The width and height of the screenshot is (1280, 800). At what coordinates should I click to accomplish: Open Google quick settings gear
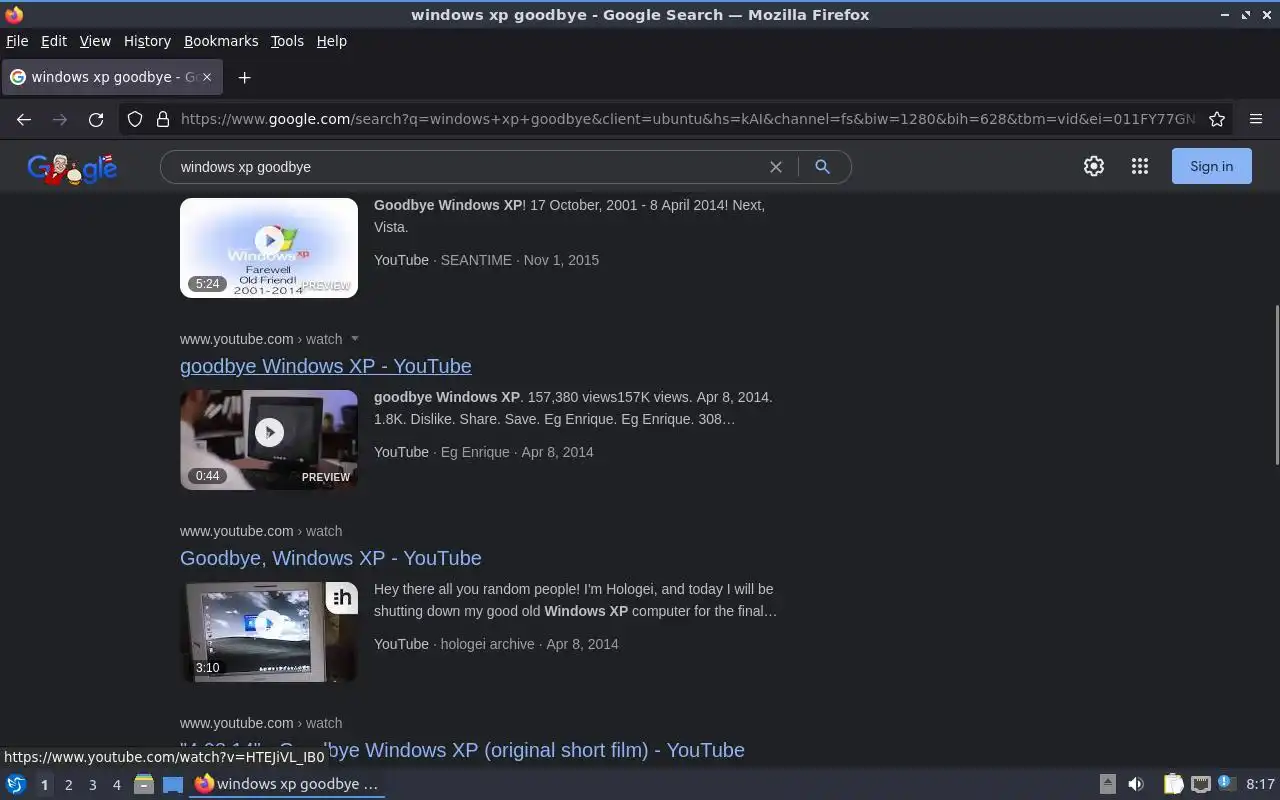point(1094,167)
